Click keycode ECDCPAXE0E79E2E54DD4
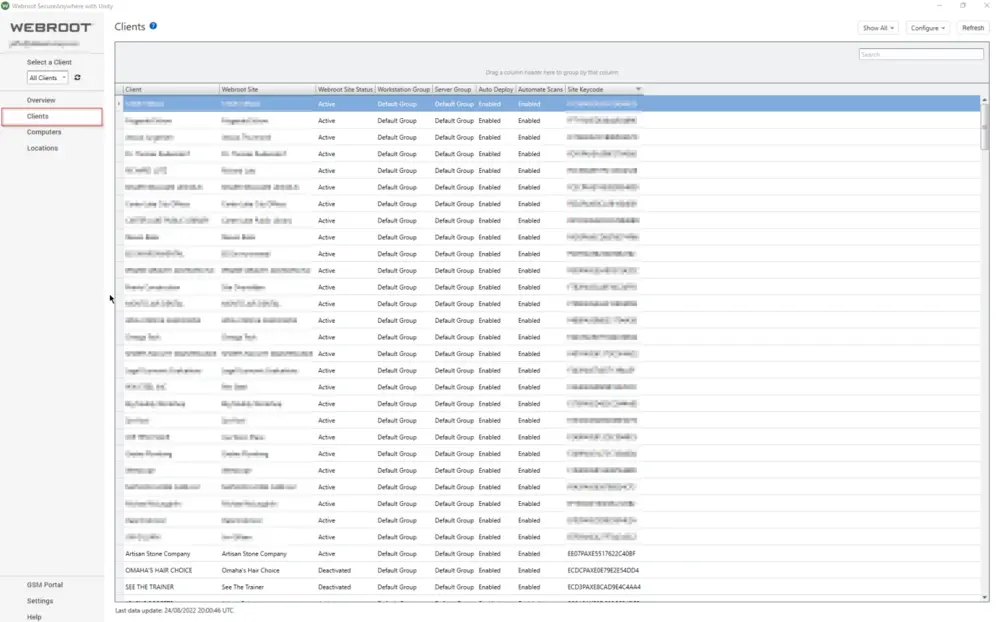 coord(603,570)
